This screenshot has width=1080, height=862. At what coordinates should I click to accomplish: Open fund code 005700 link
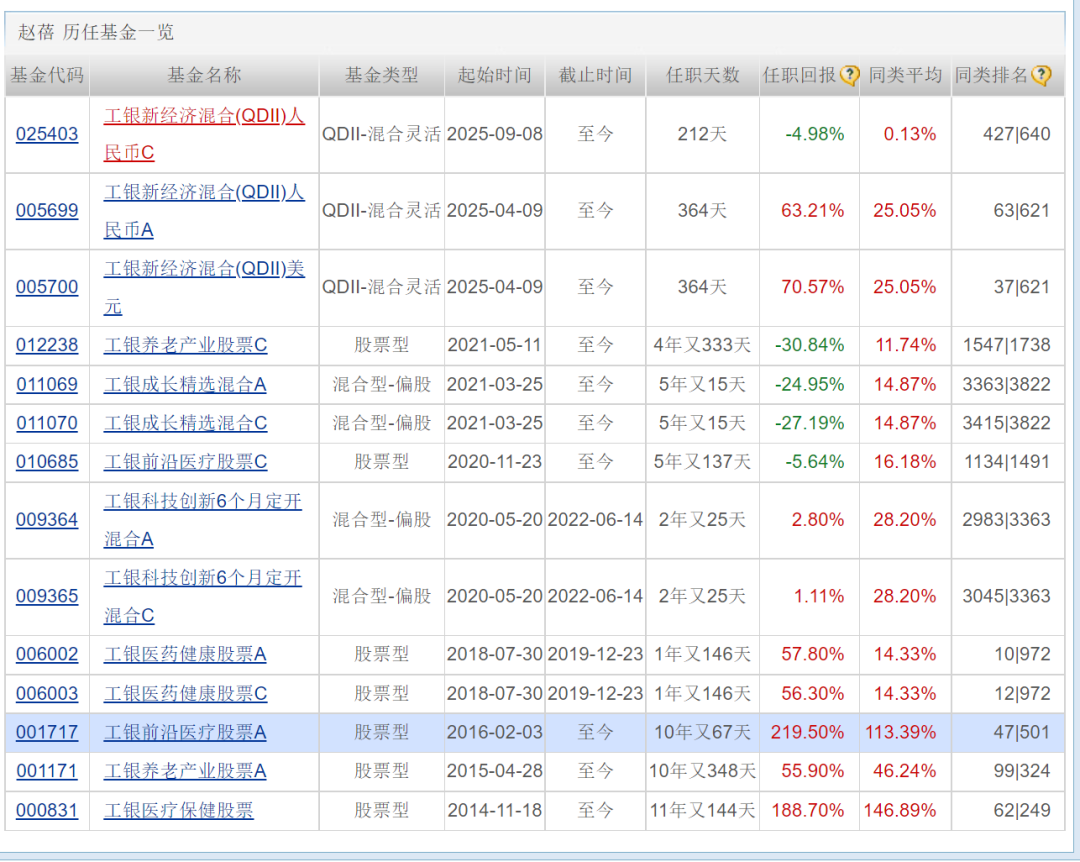coord(47,287)
